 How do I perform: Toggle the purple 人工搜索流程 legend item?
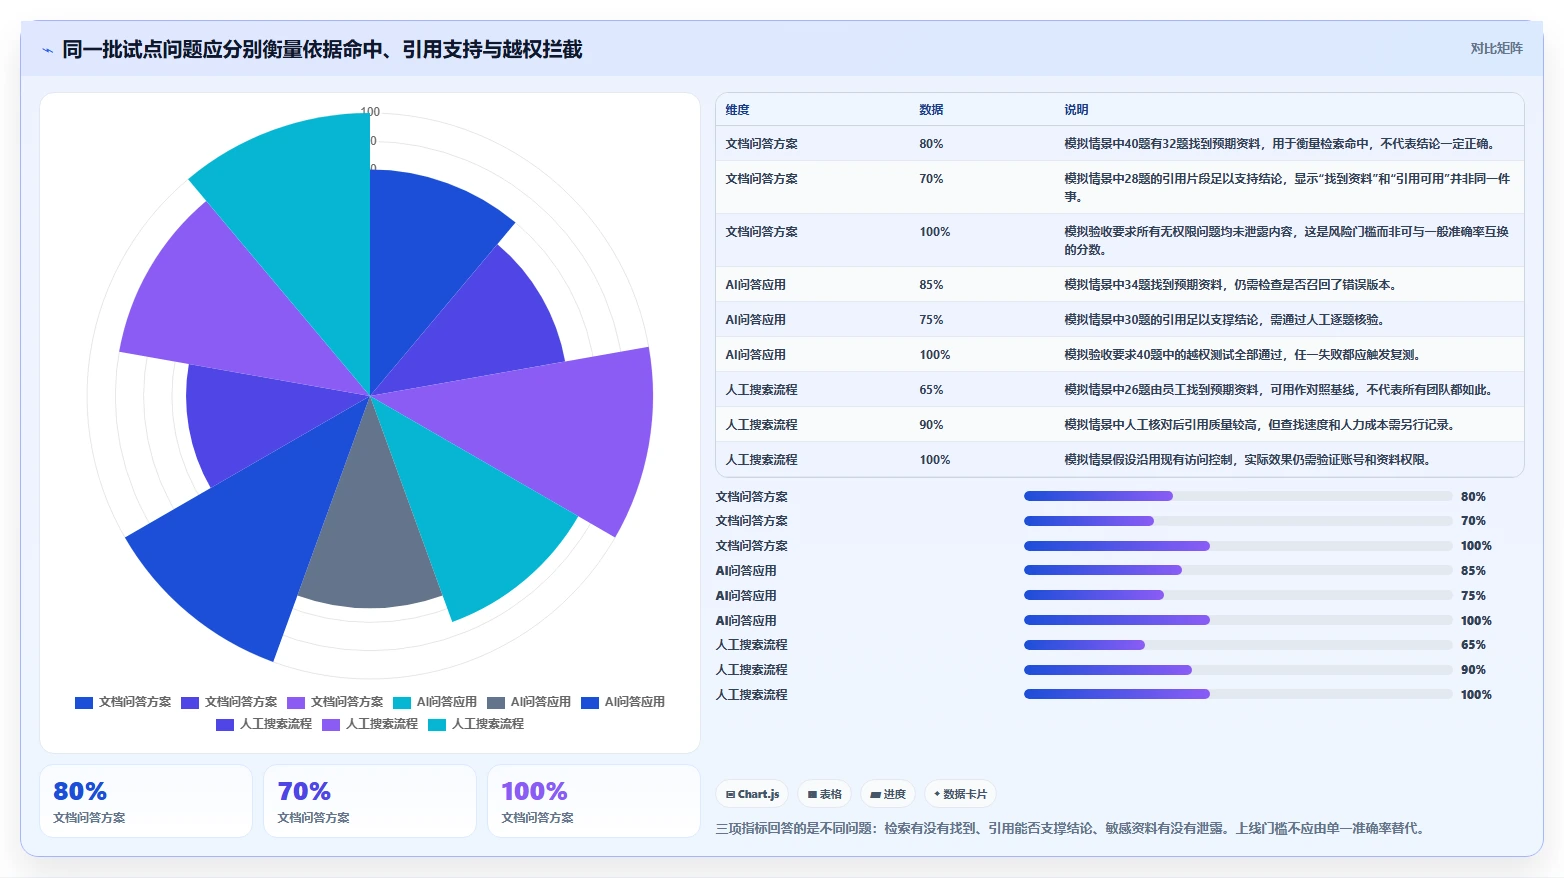[370, 724]
